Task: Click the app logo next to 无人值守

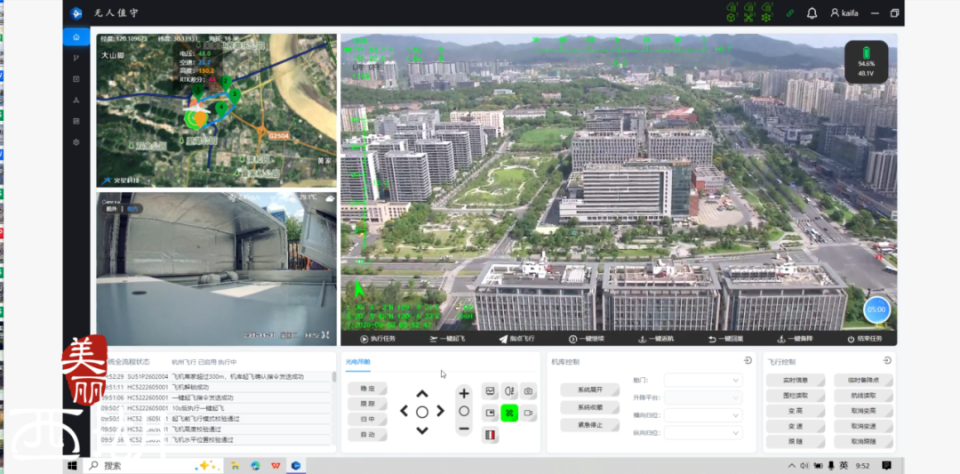Action: pyautogui.click(x=76, y=13)
